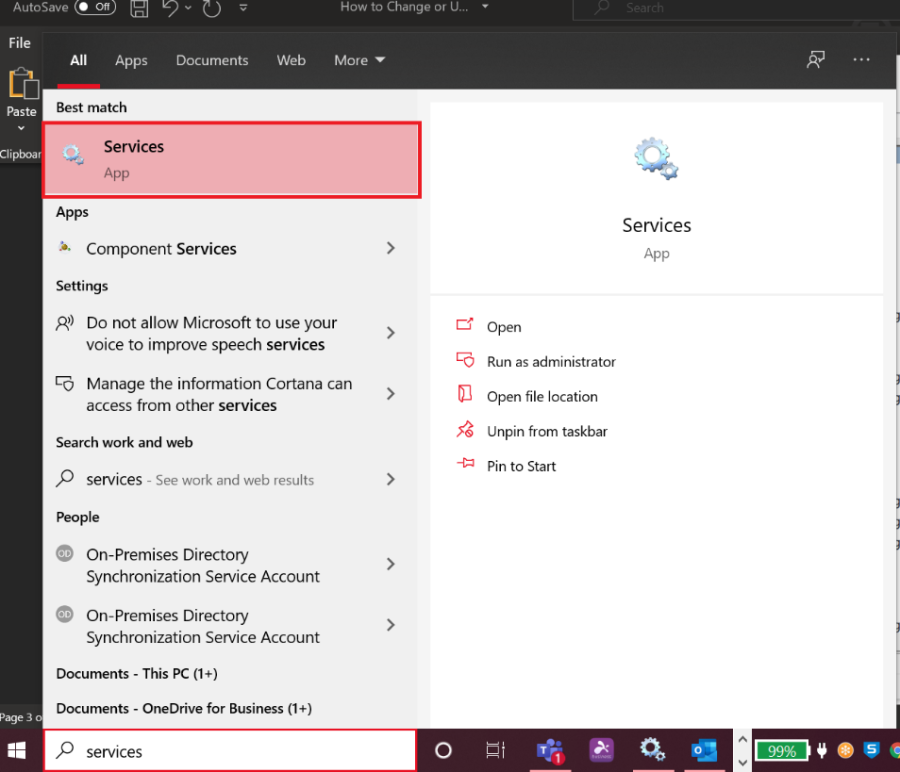Open the File menu in Word
This screenshot has height=772, width=900.
20,43
